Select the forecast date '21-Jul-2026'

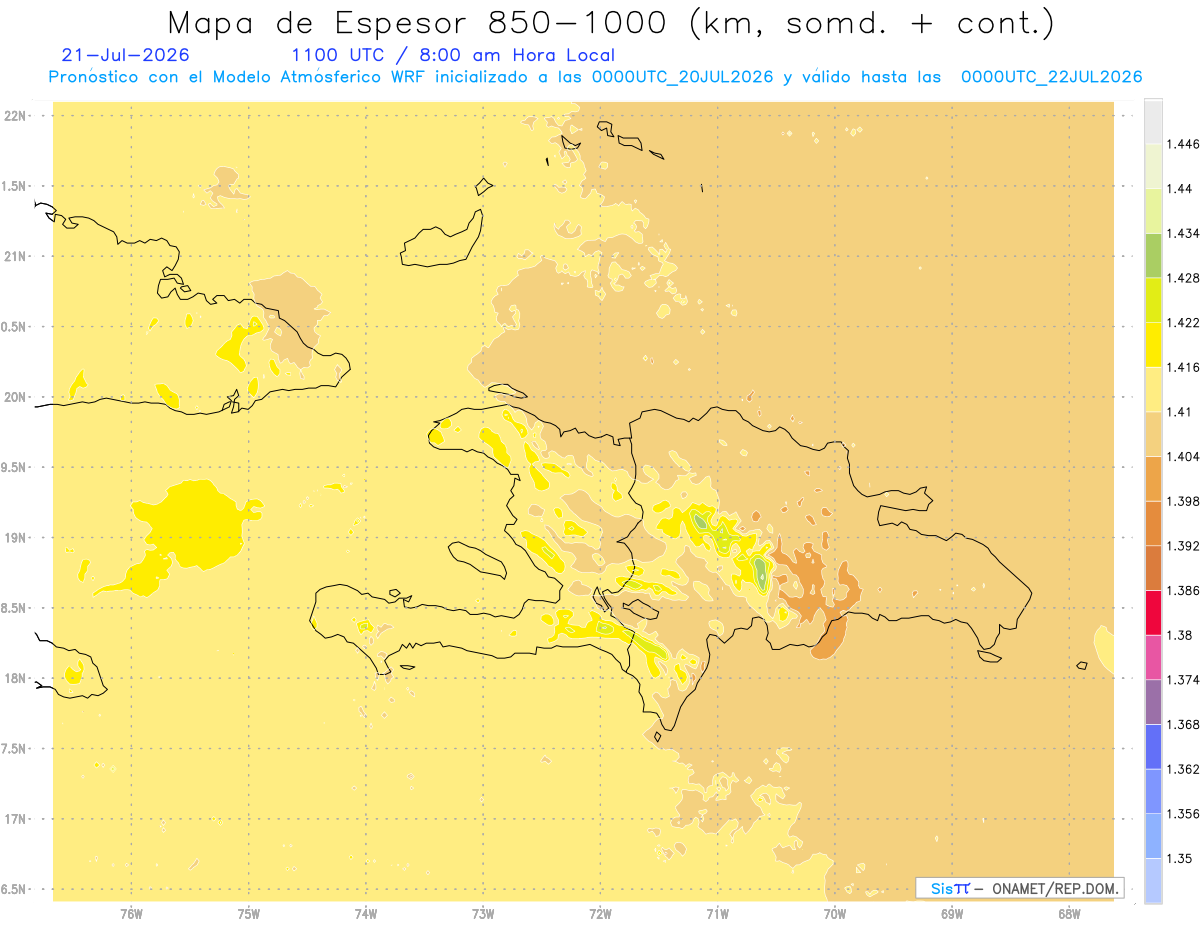(125, 56)
